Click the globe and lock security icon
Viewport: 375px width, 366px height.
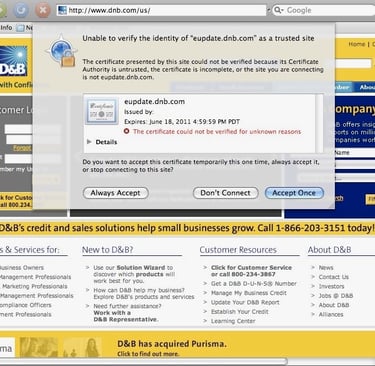61,51
